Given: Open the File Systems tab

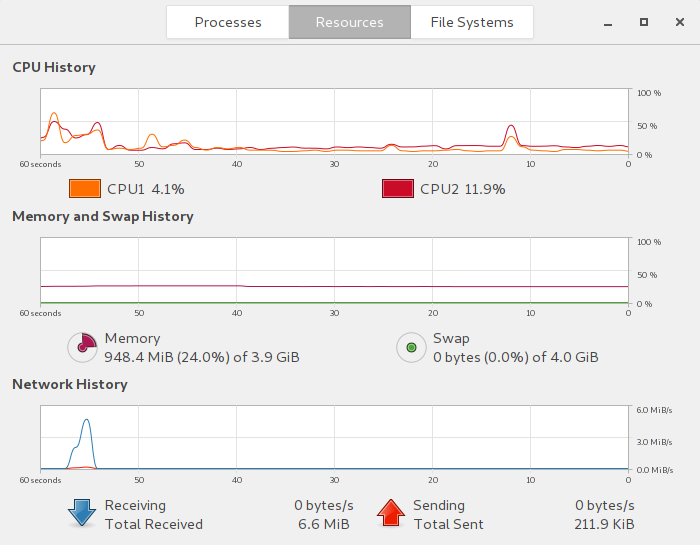Looking at the screenshot, I should 472,22.
